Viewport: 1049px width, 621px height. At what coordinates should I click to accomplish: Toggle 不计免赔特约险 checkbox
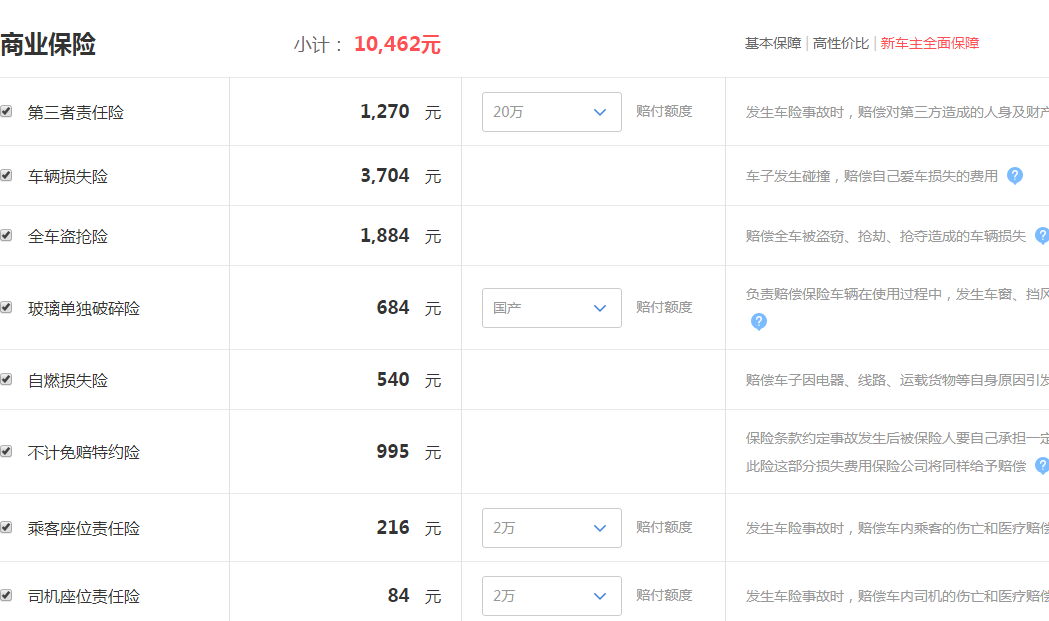pyautogui.click(x=6, y=452)
